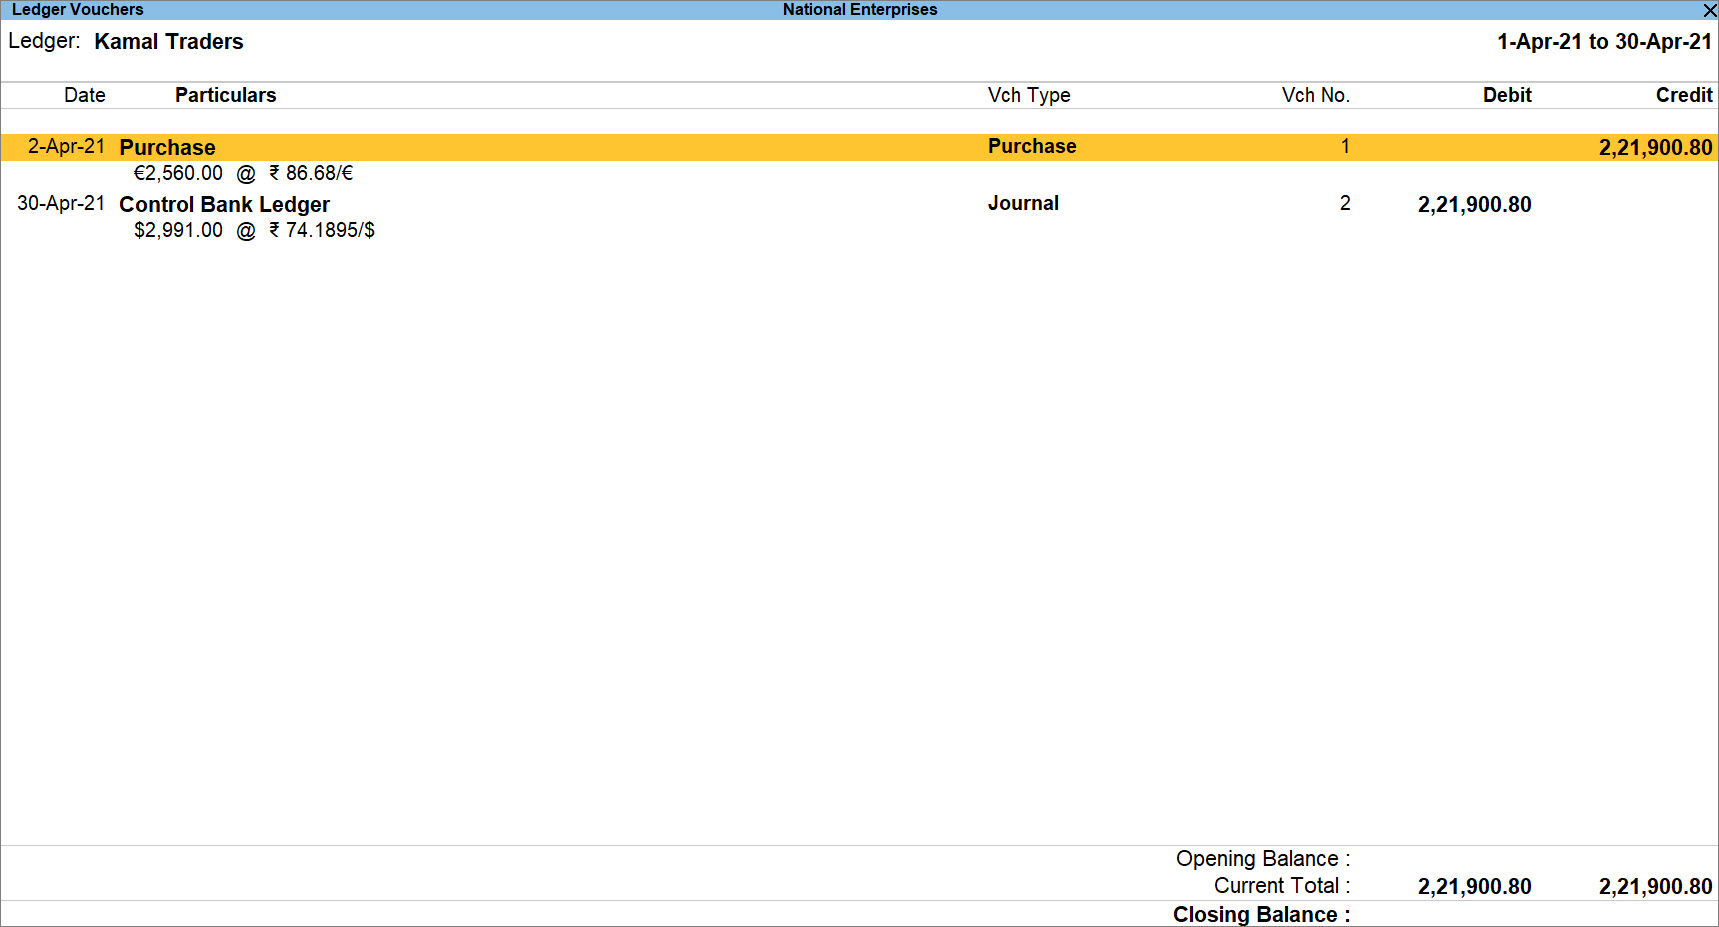Select the debit amount of the Journal row

pyautogui.click(x=1474, y=205)
